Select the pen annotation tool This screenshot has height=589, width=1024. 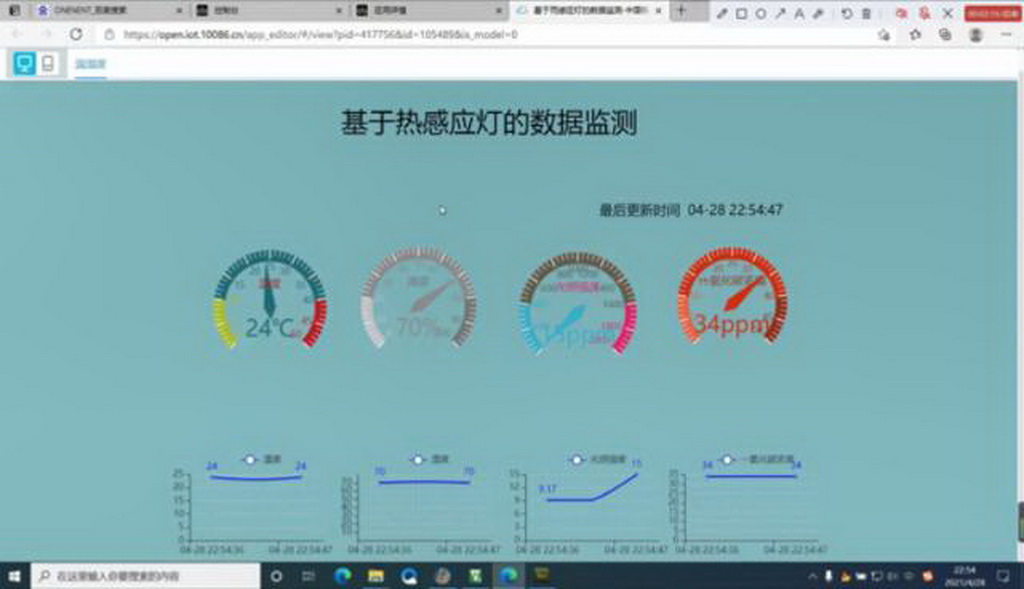[x=723, y=13]
